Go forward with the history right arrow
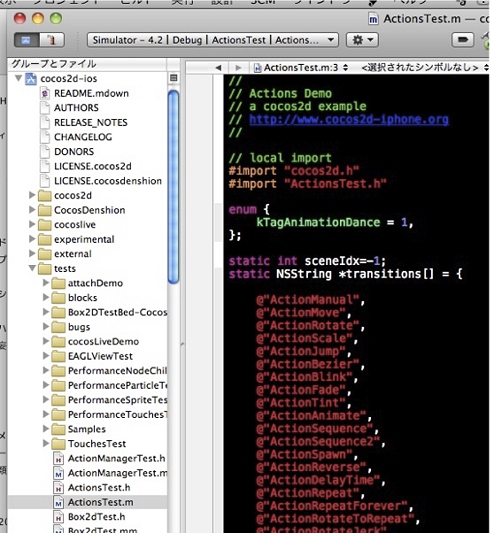Viewport: 490px width, 533px height. [x=238, y=68]
